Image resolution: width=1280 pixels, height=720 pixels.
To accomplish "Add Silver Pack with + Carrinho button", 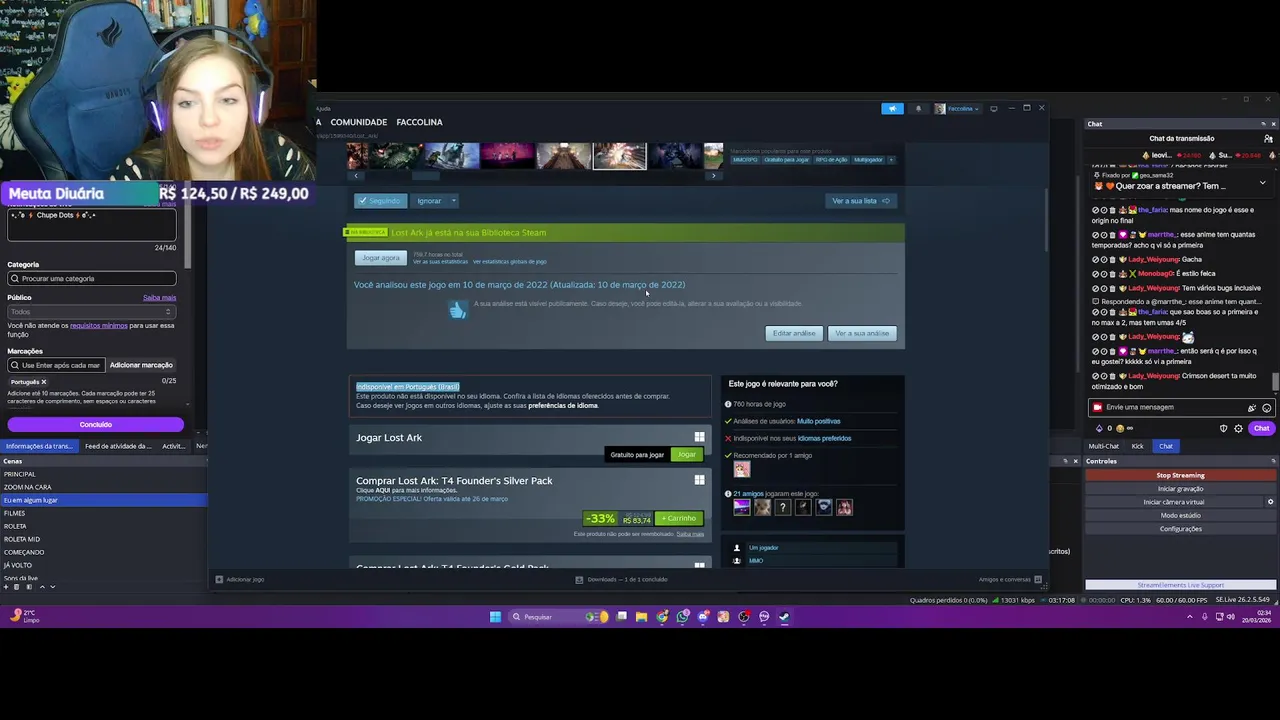I will pyautogui.click(x=679, y=518).
